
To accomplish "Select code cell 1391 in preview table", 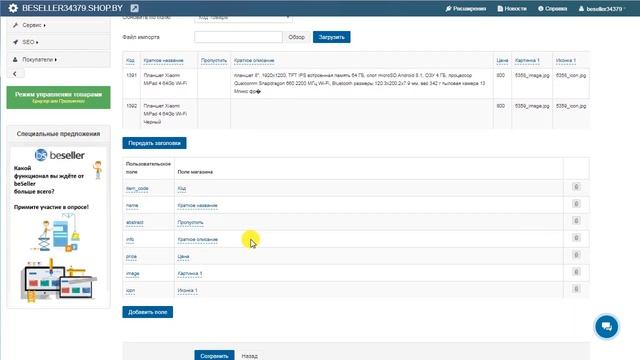I will pos(131,76).
